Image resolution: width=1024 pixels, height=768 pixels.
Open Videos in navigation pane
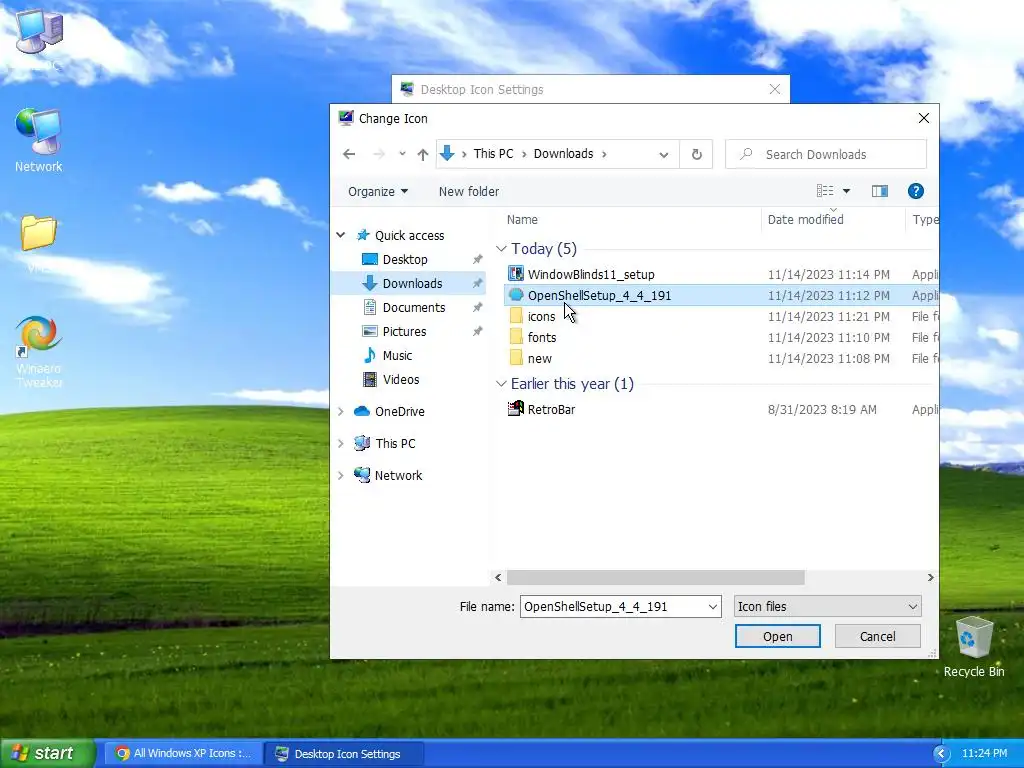[400, 379]
